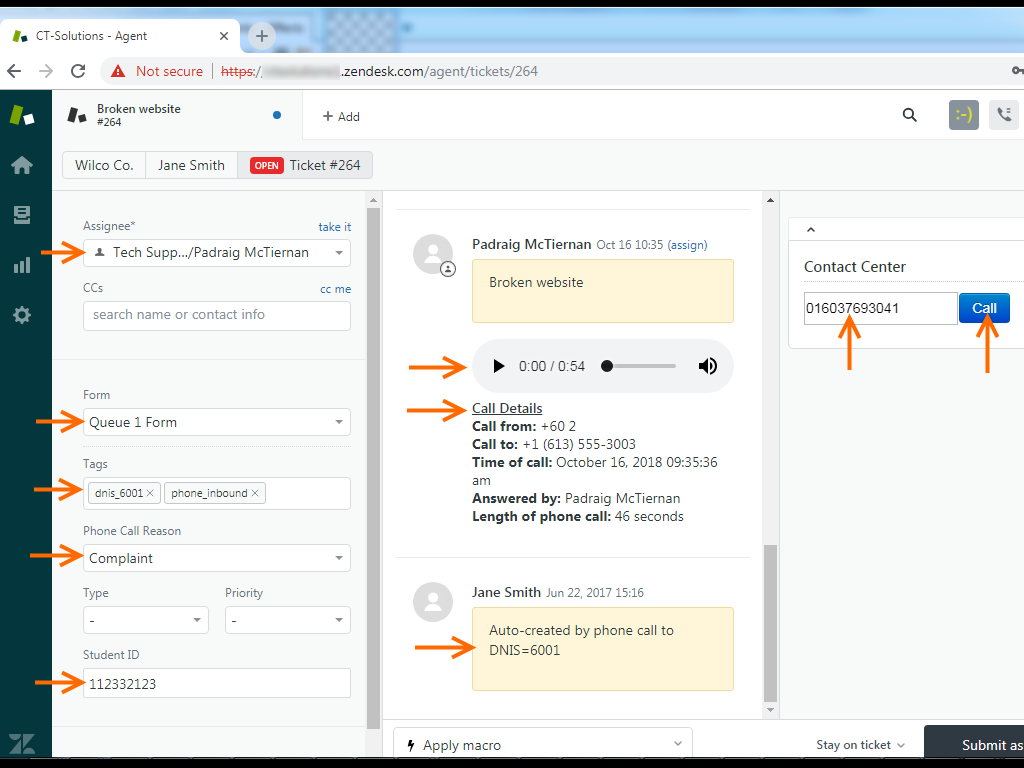Open the Assignee dropdown

pos(217,253)
